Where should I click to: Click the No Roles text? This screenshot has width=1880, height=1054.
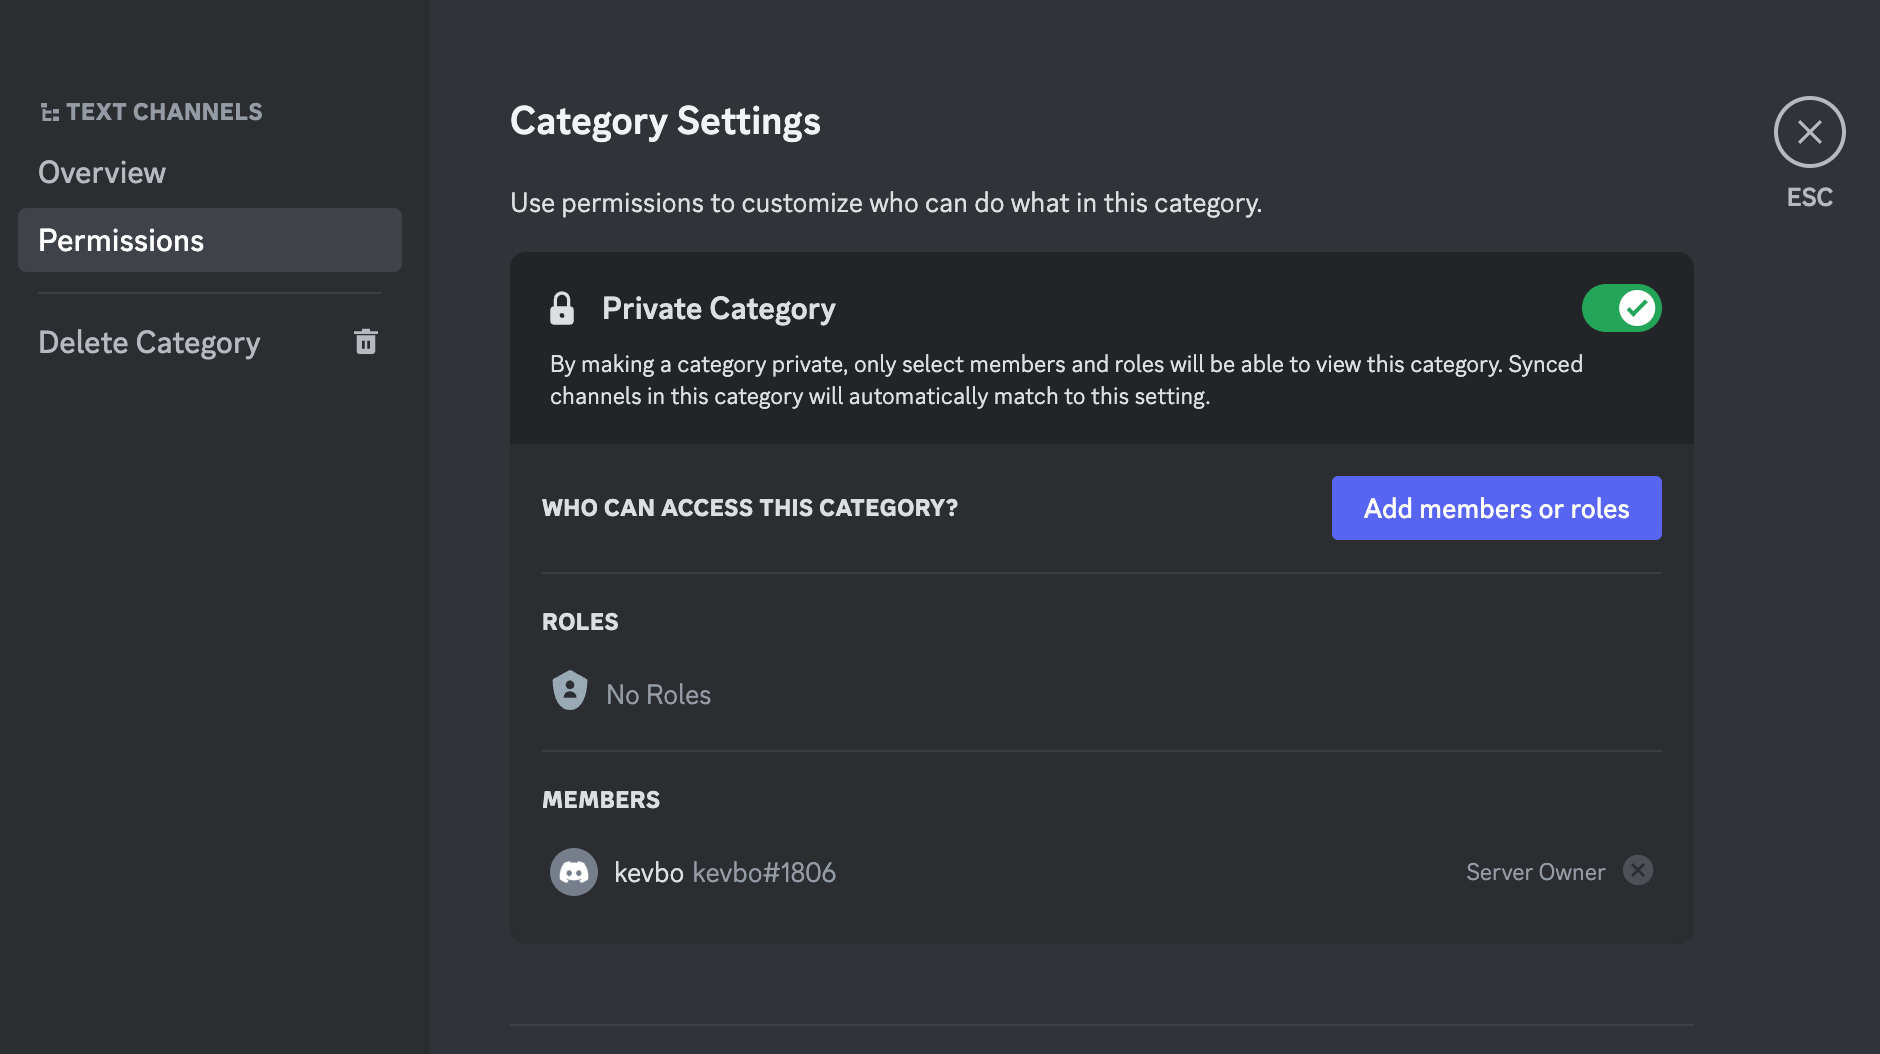(658, 694)
